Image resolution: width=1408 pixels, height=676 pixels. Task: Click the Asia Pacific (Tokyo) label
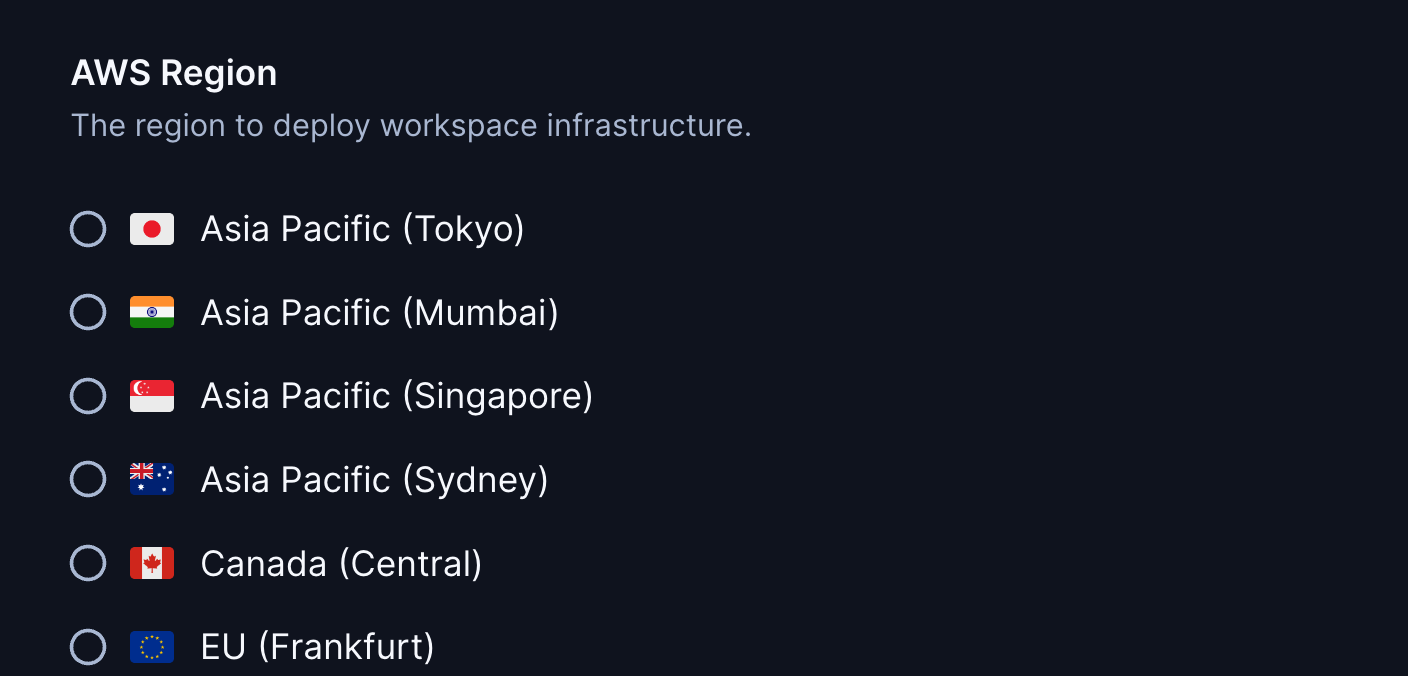click(x=362, y=228)
